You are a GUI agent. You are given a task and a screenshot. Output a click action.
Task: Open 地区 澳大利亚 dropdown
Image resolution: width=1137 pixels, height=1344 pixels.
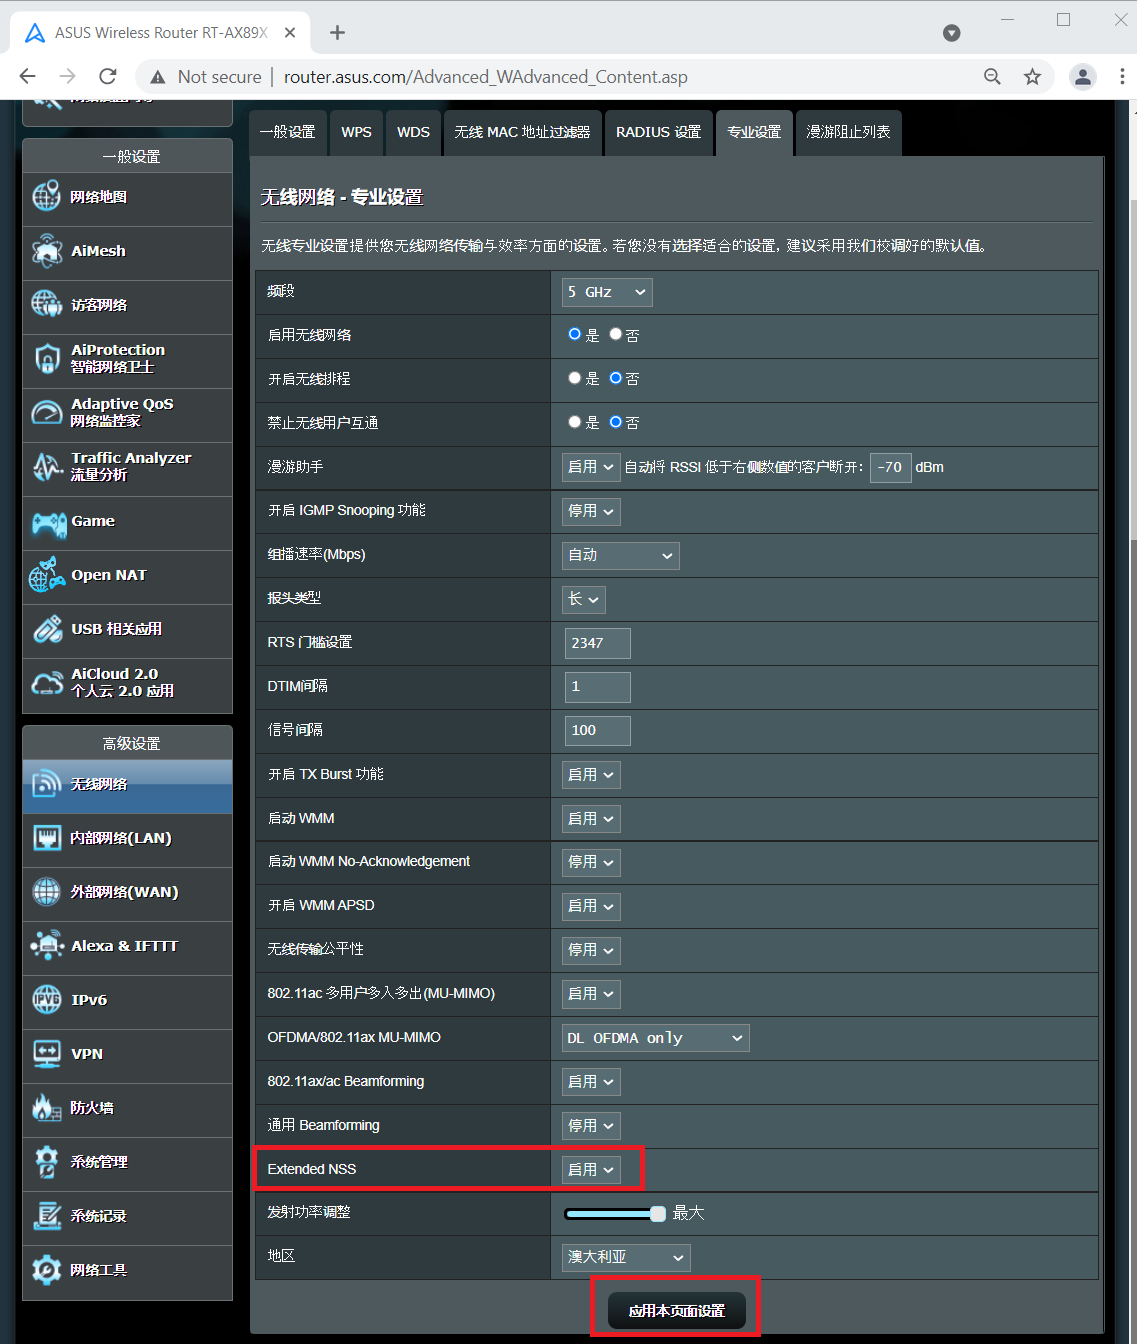point(626,1257)
